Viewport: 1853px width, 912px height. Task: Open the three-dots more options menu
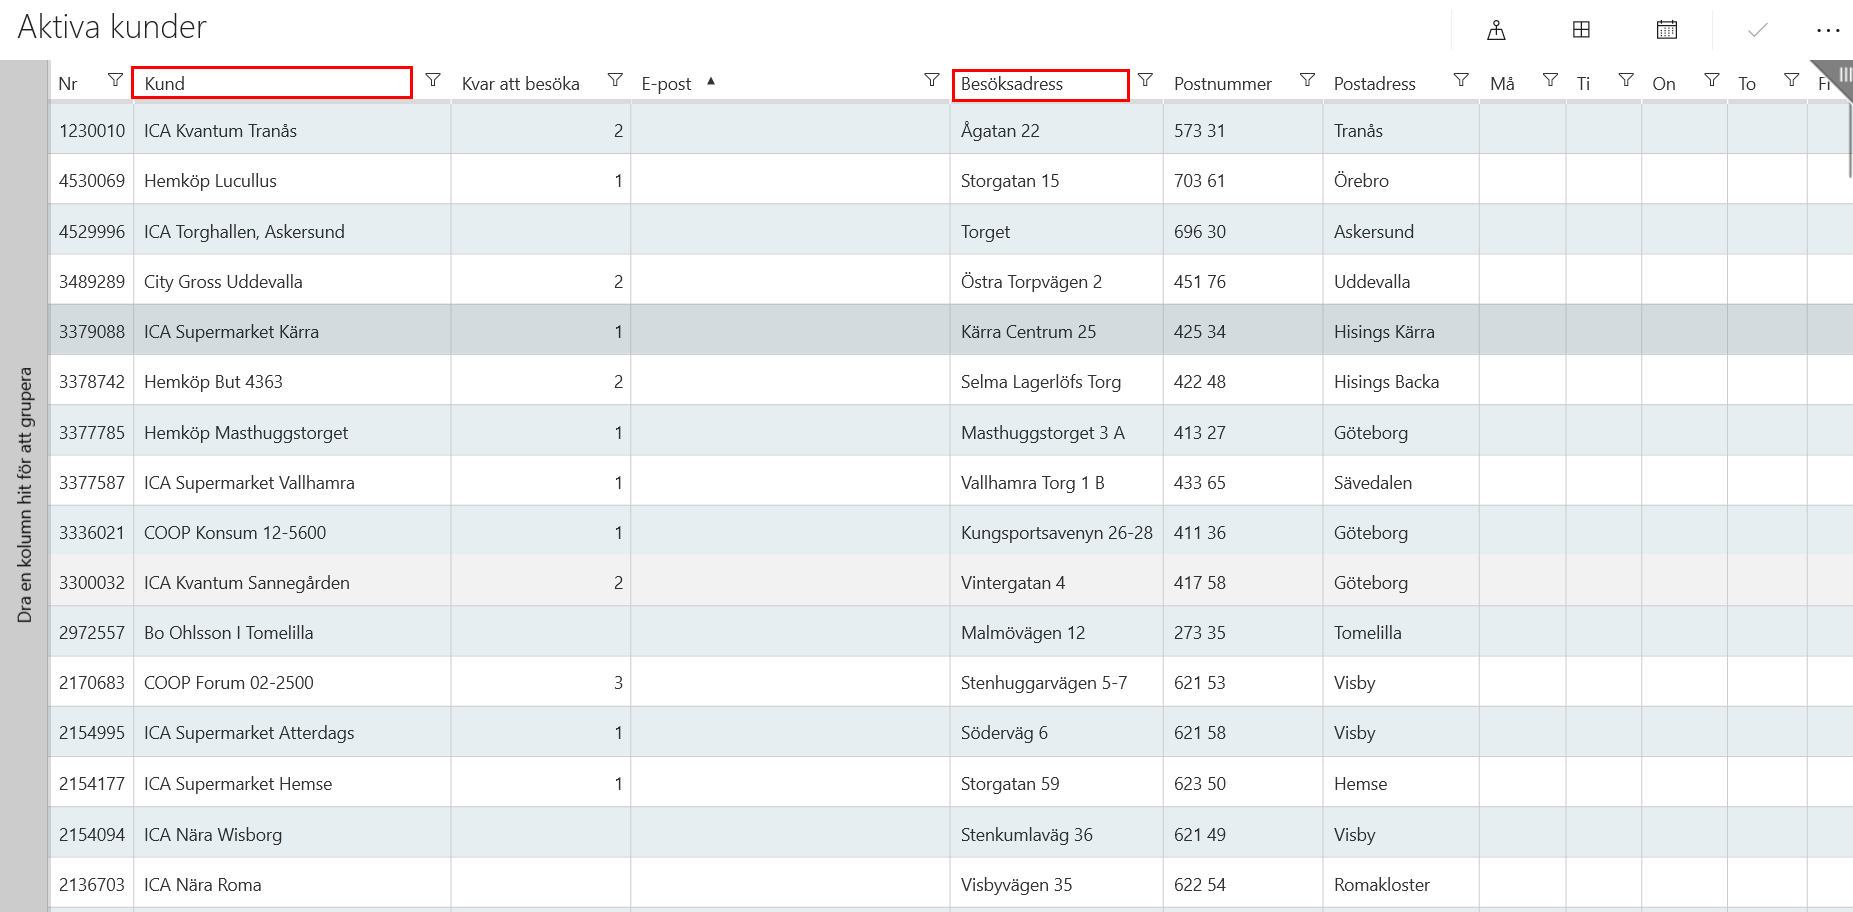click(1828, 30)
